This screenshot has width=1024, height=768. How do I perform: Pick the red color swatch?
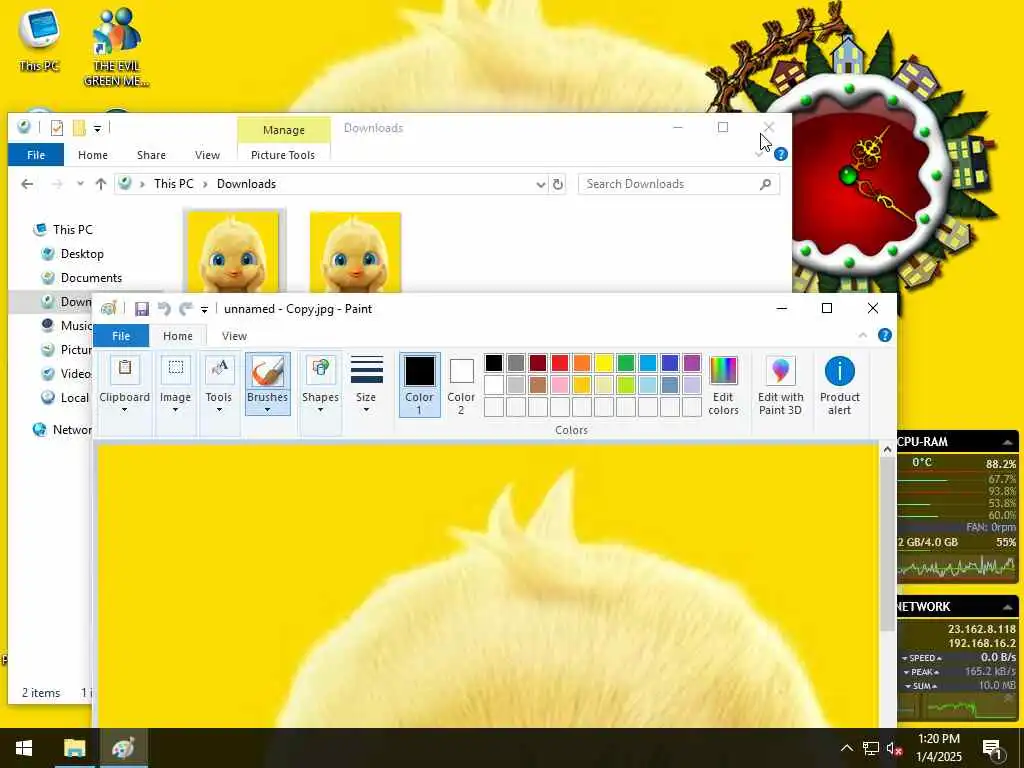(x=560, y=362)
